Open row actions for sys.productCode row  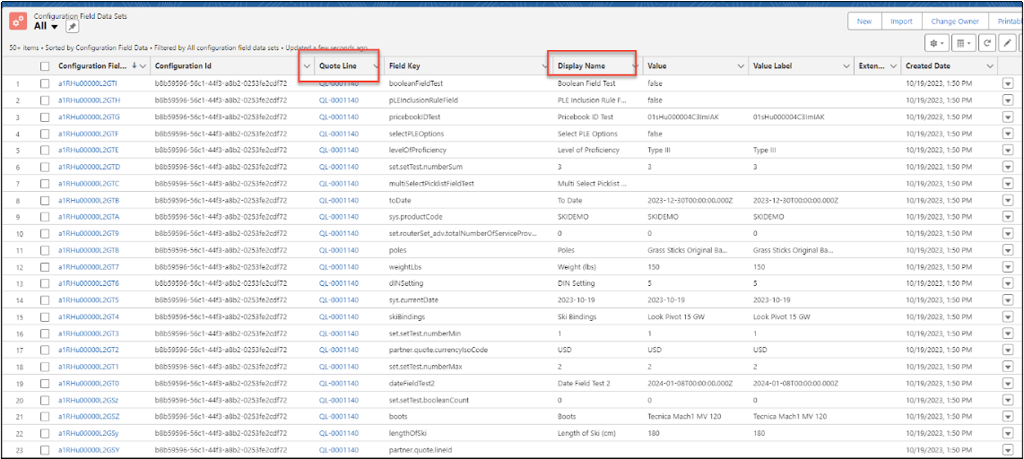tap(1007, 217)
